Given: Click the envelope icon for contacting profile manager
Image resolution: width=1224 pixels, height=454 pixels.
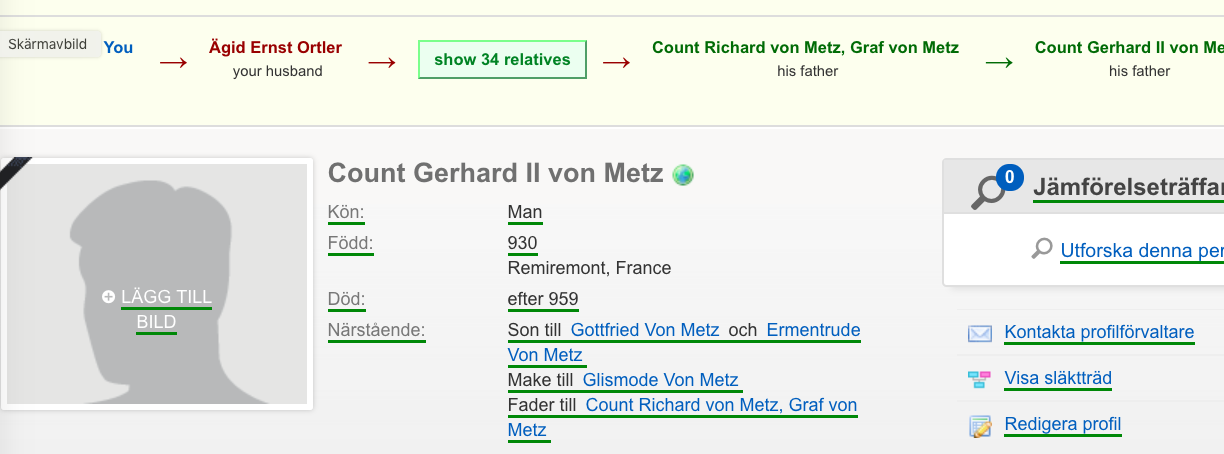Looking at the screenshot, I should click(x=979, y=333).
